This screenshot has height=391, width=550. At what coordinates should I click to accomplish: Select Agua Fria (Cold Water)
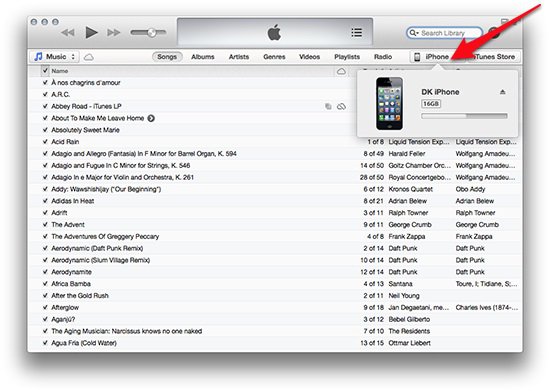[x=84, y=343]
